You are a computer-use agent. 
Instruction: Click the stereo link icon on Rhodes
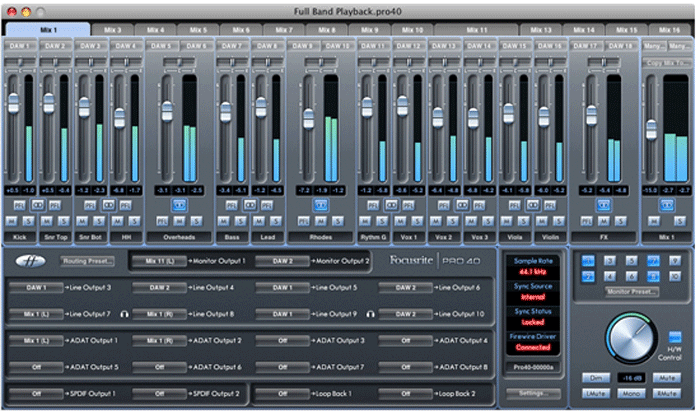(x=320, y=203)
